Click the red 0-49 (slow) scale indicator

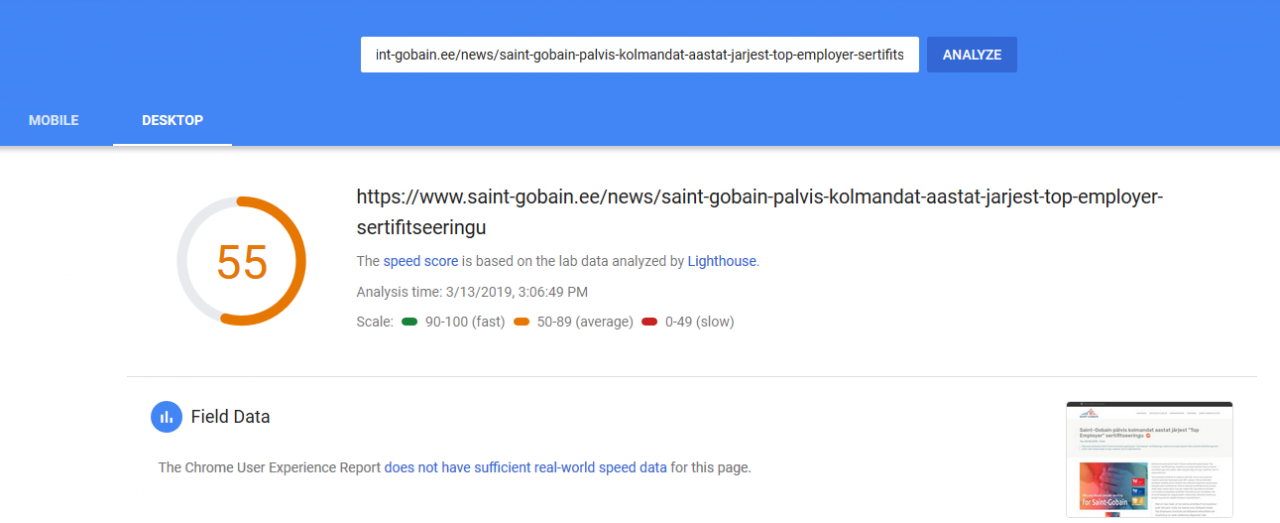click(650, 322)
